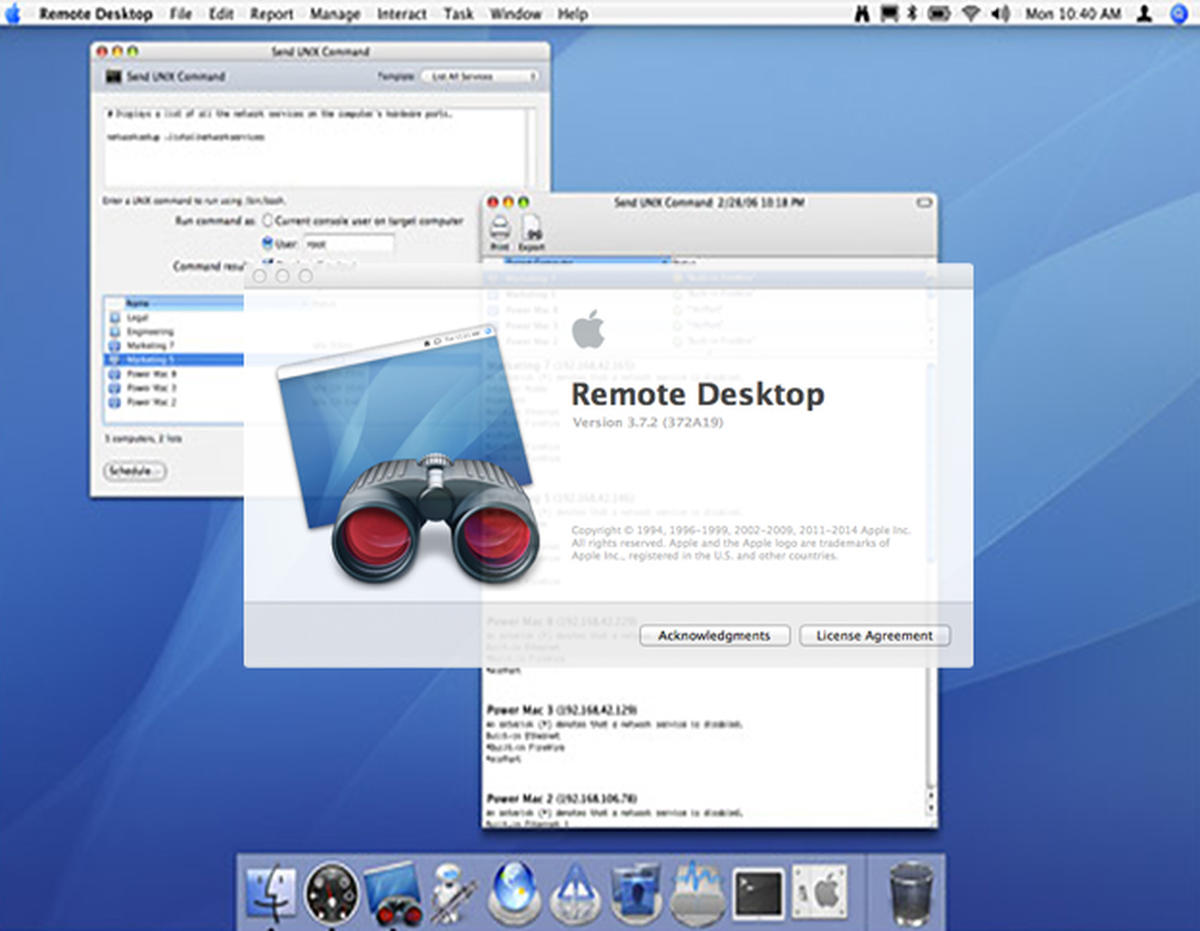
Task: Click the Acknowledgments button
Action: [715, 635]
